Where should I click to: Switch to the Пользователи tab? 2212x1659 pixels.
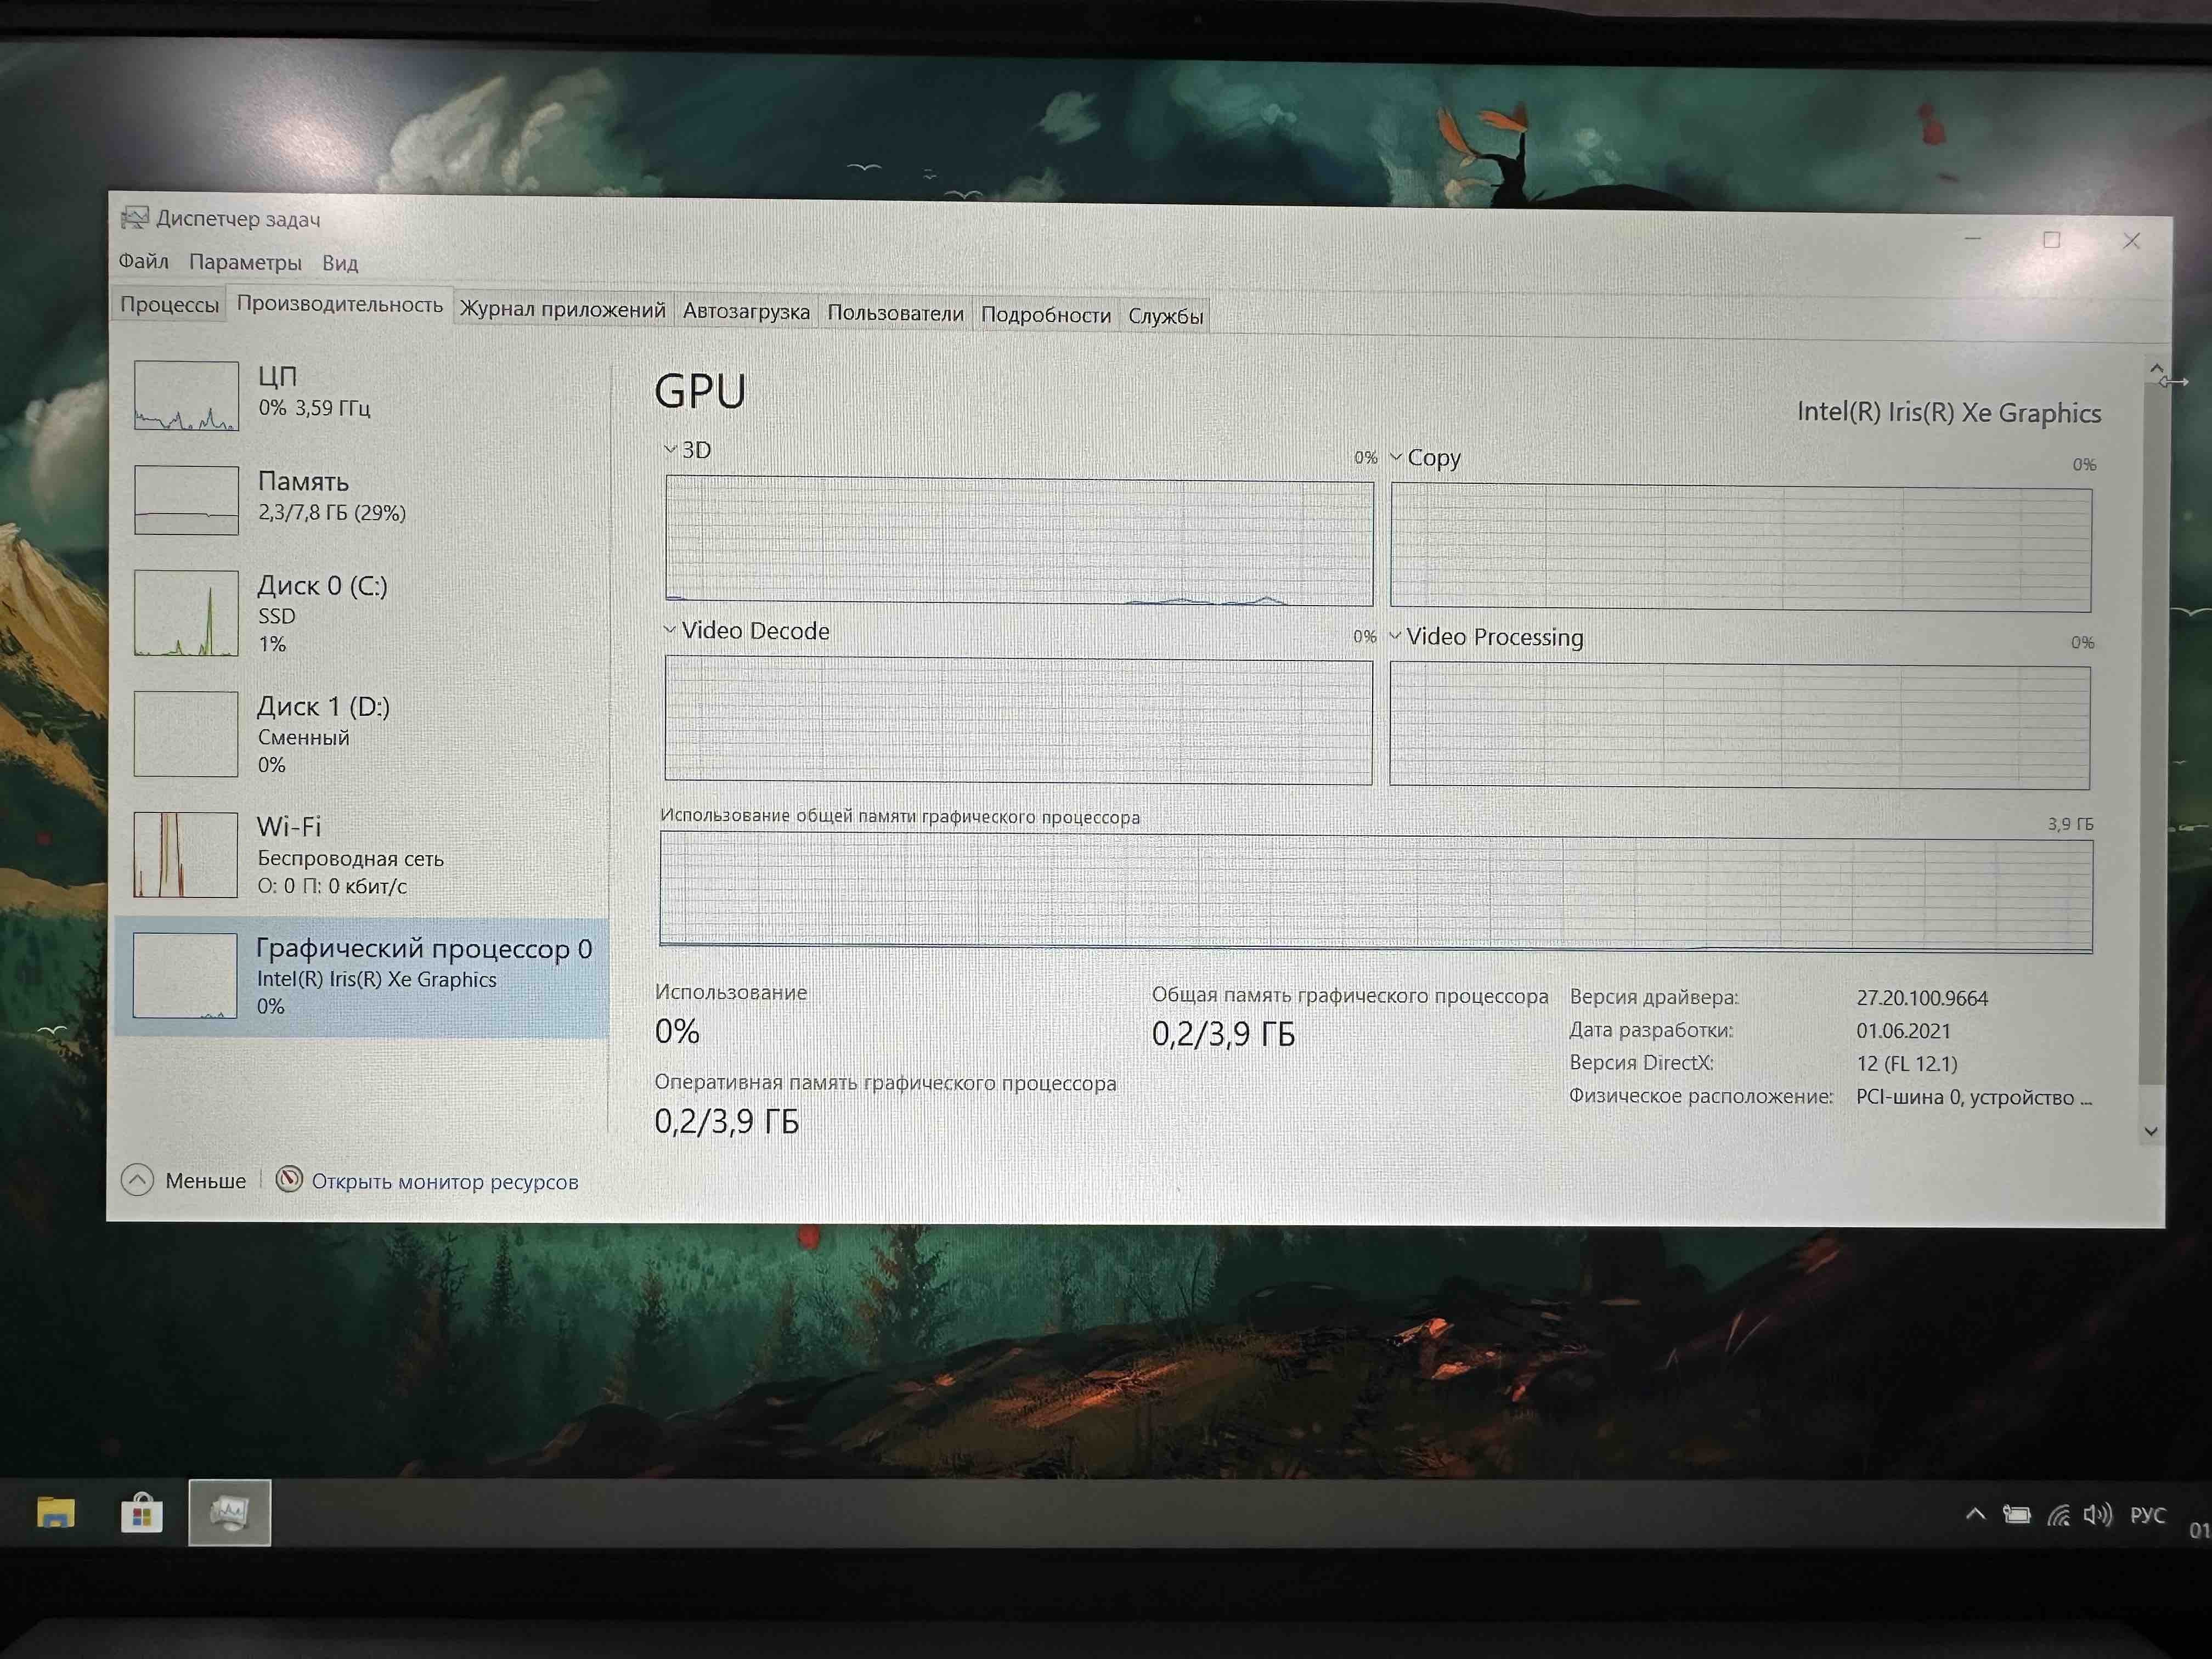pyautogui.click(x=895, y=313)
